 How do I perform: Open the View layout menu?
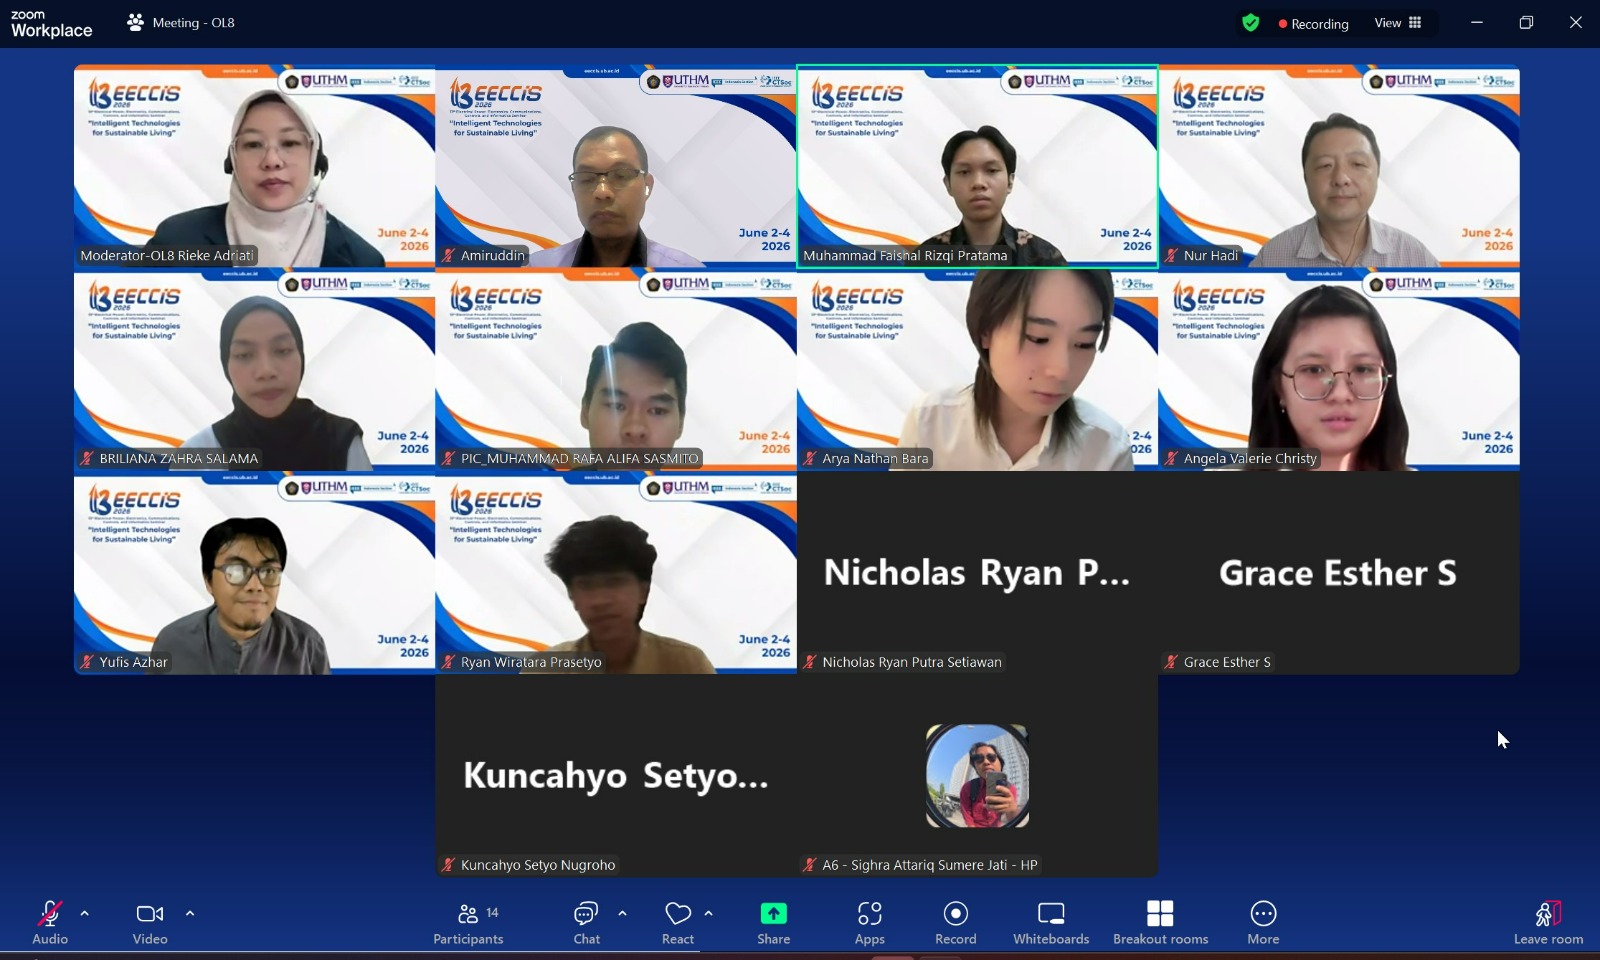1398,23
